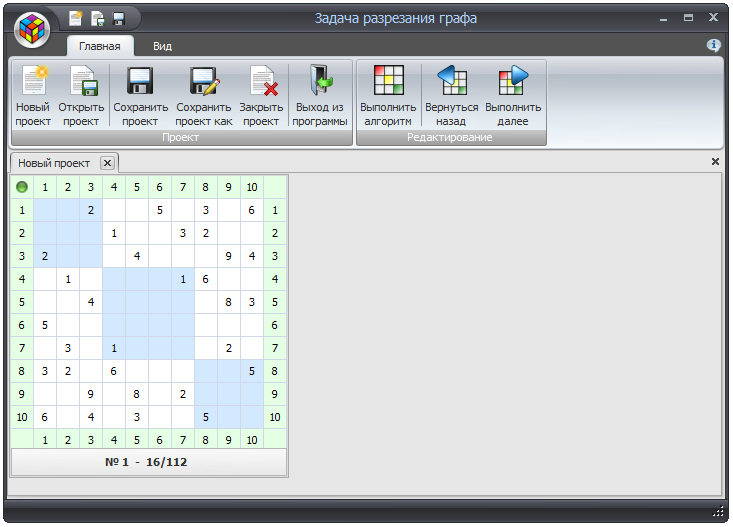Viewport: 733px width, 527px height.
Task: Select cell row 10 column 8 value 5
Action: (206, 417)
